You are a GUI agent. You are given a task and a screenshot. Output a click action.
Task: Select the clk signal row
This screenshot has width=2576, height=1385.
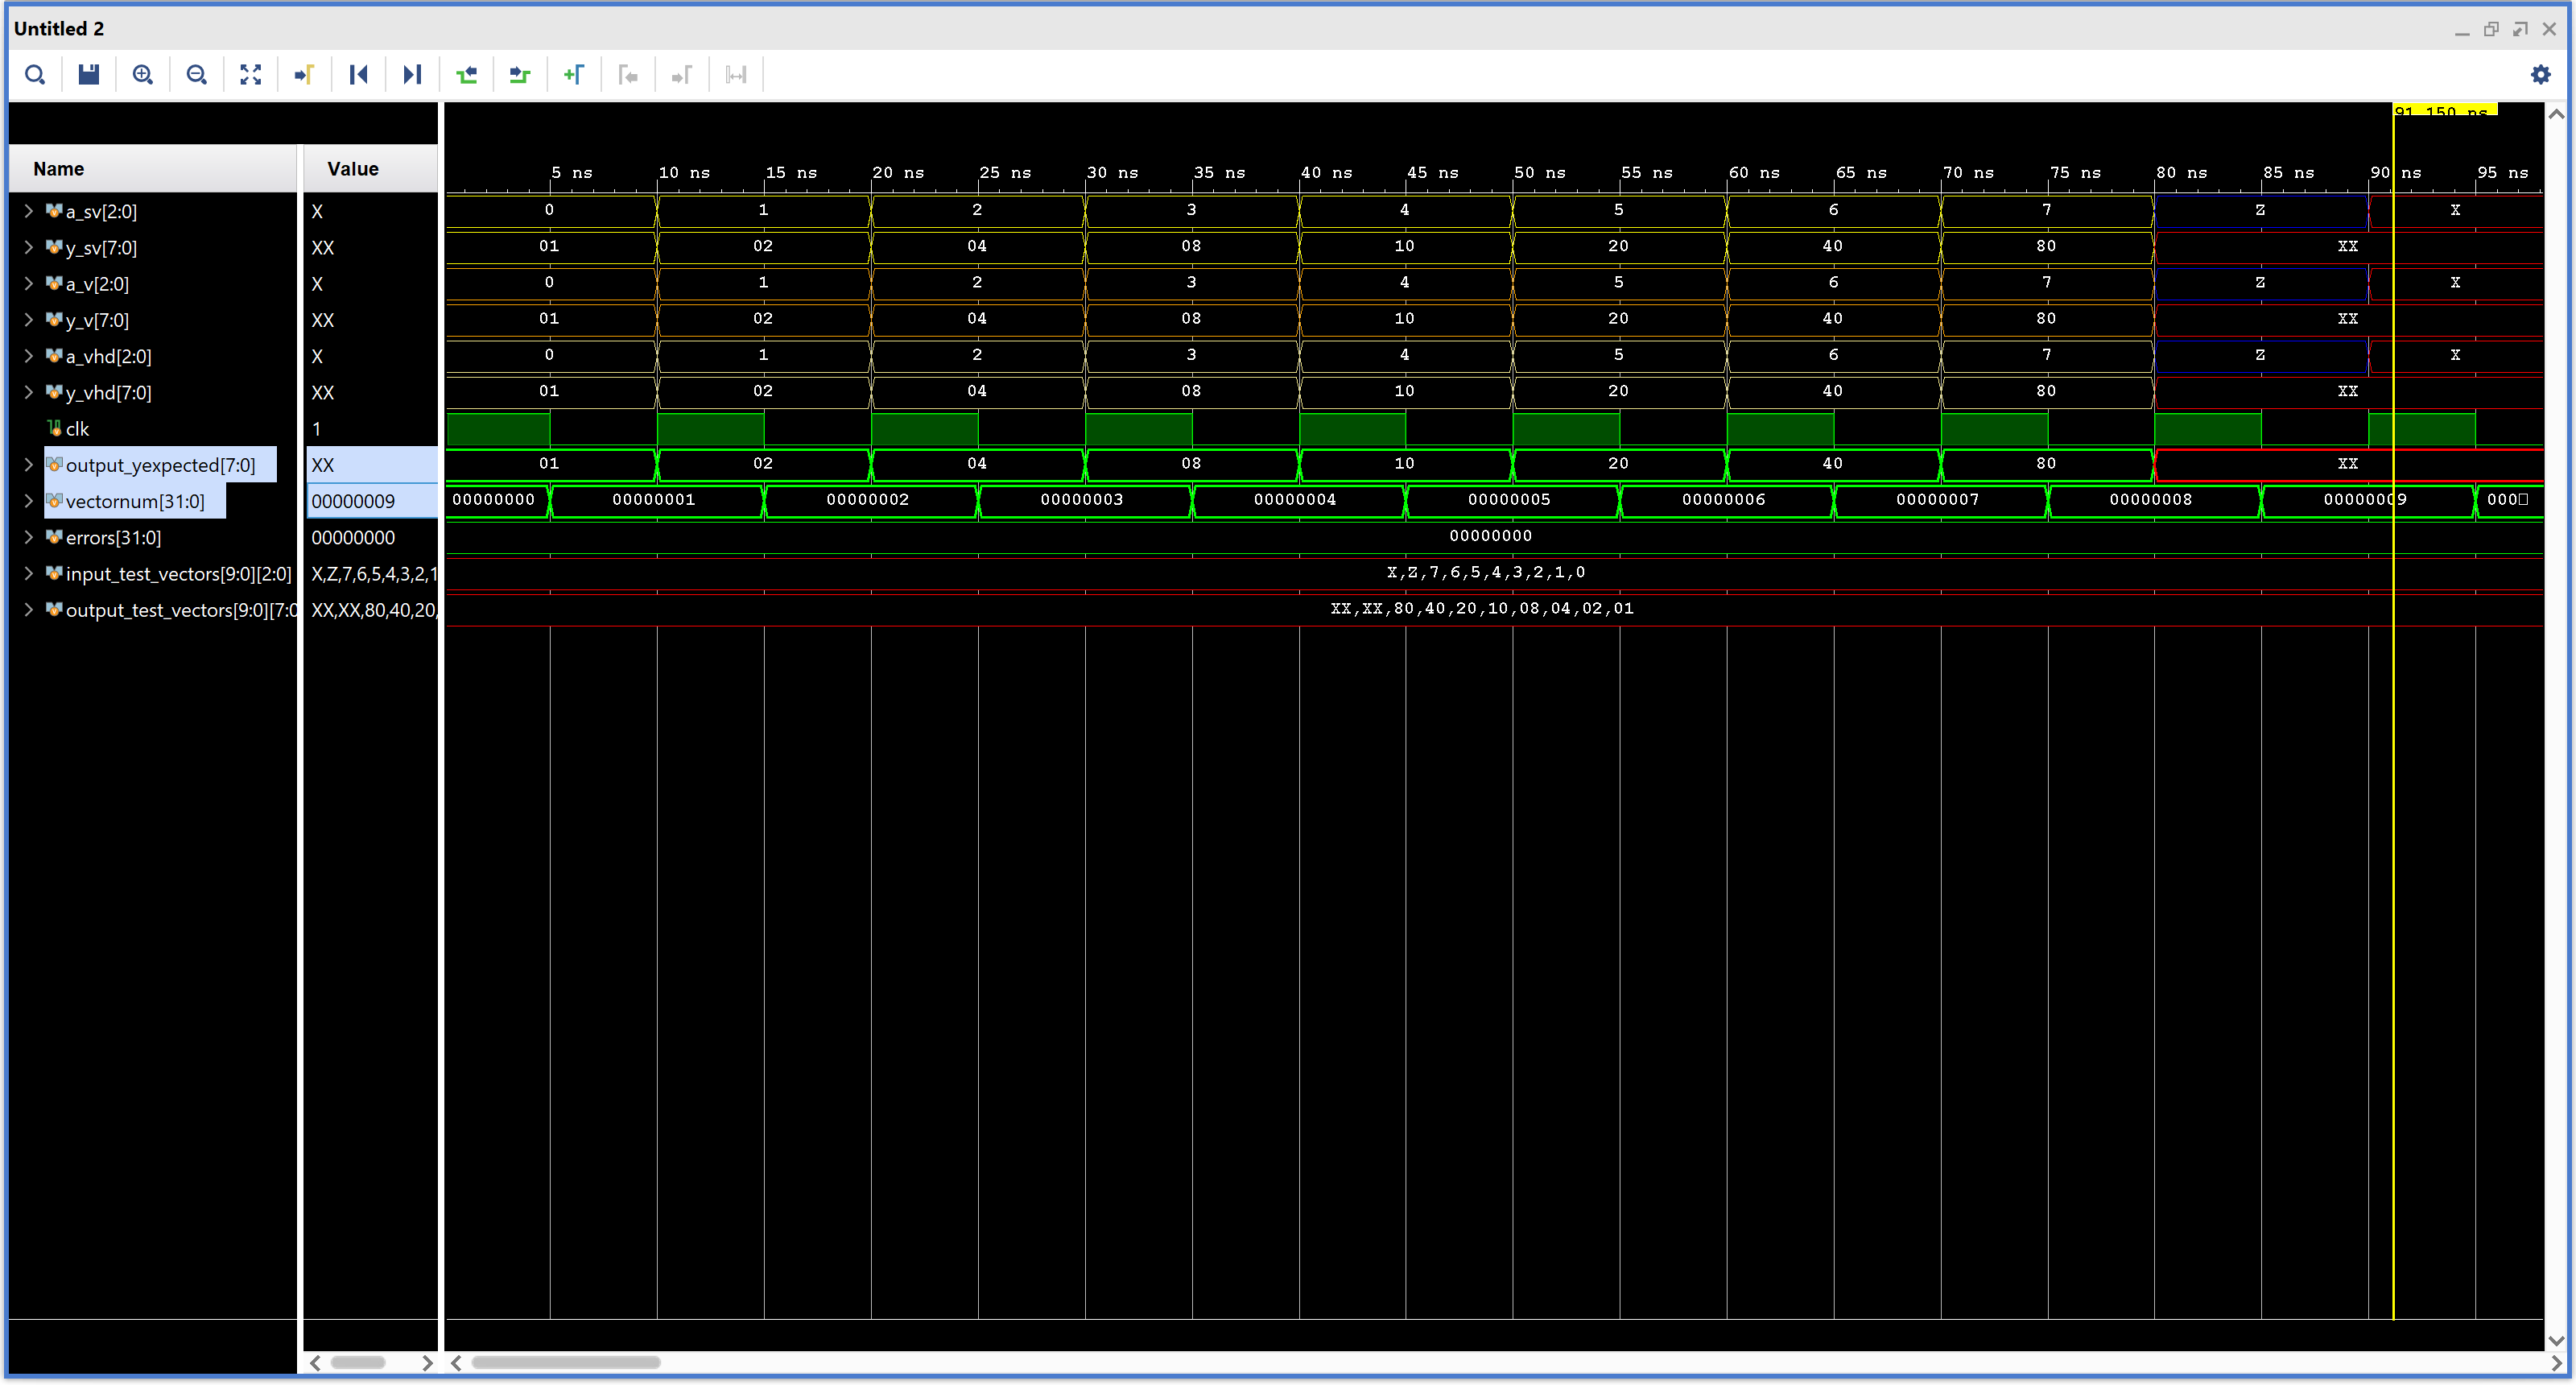tap(77, 429)
